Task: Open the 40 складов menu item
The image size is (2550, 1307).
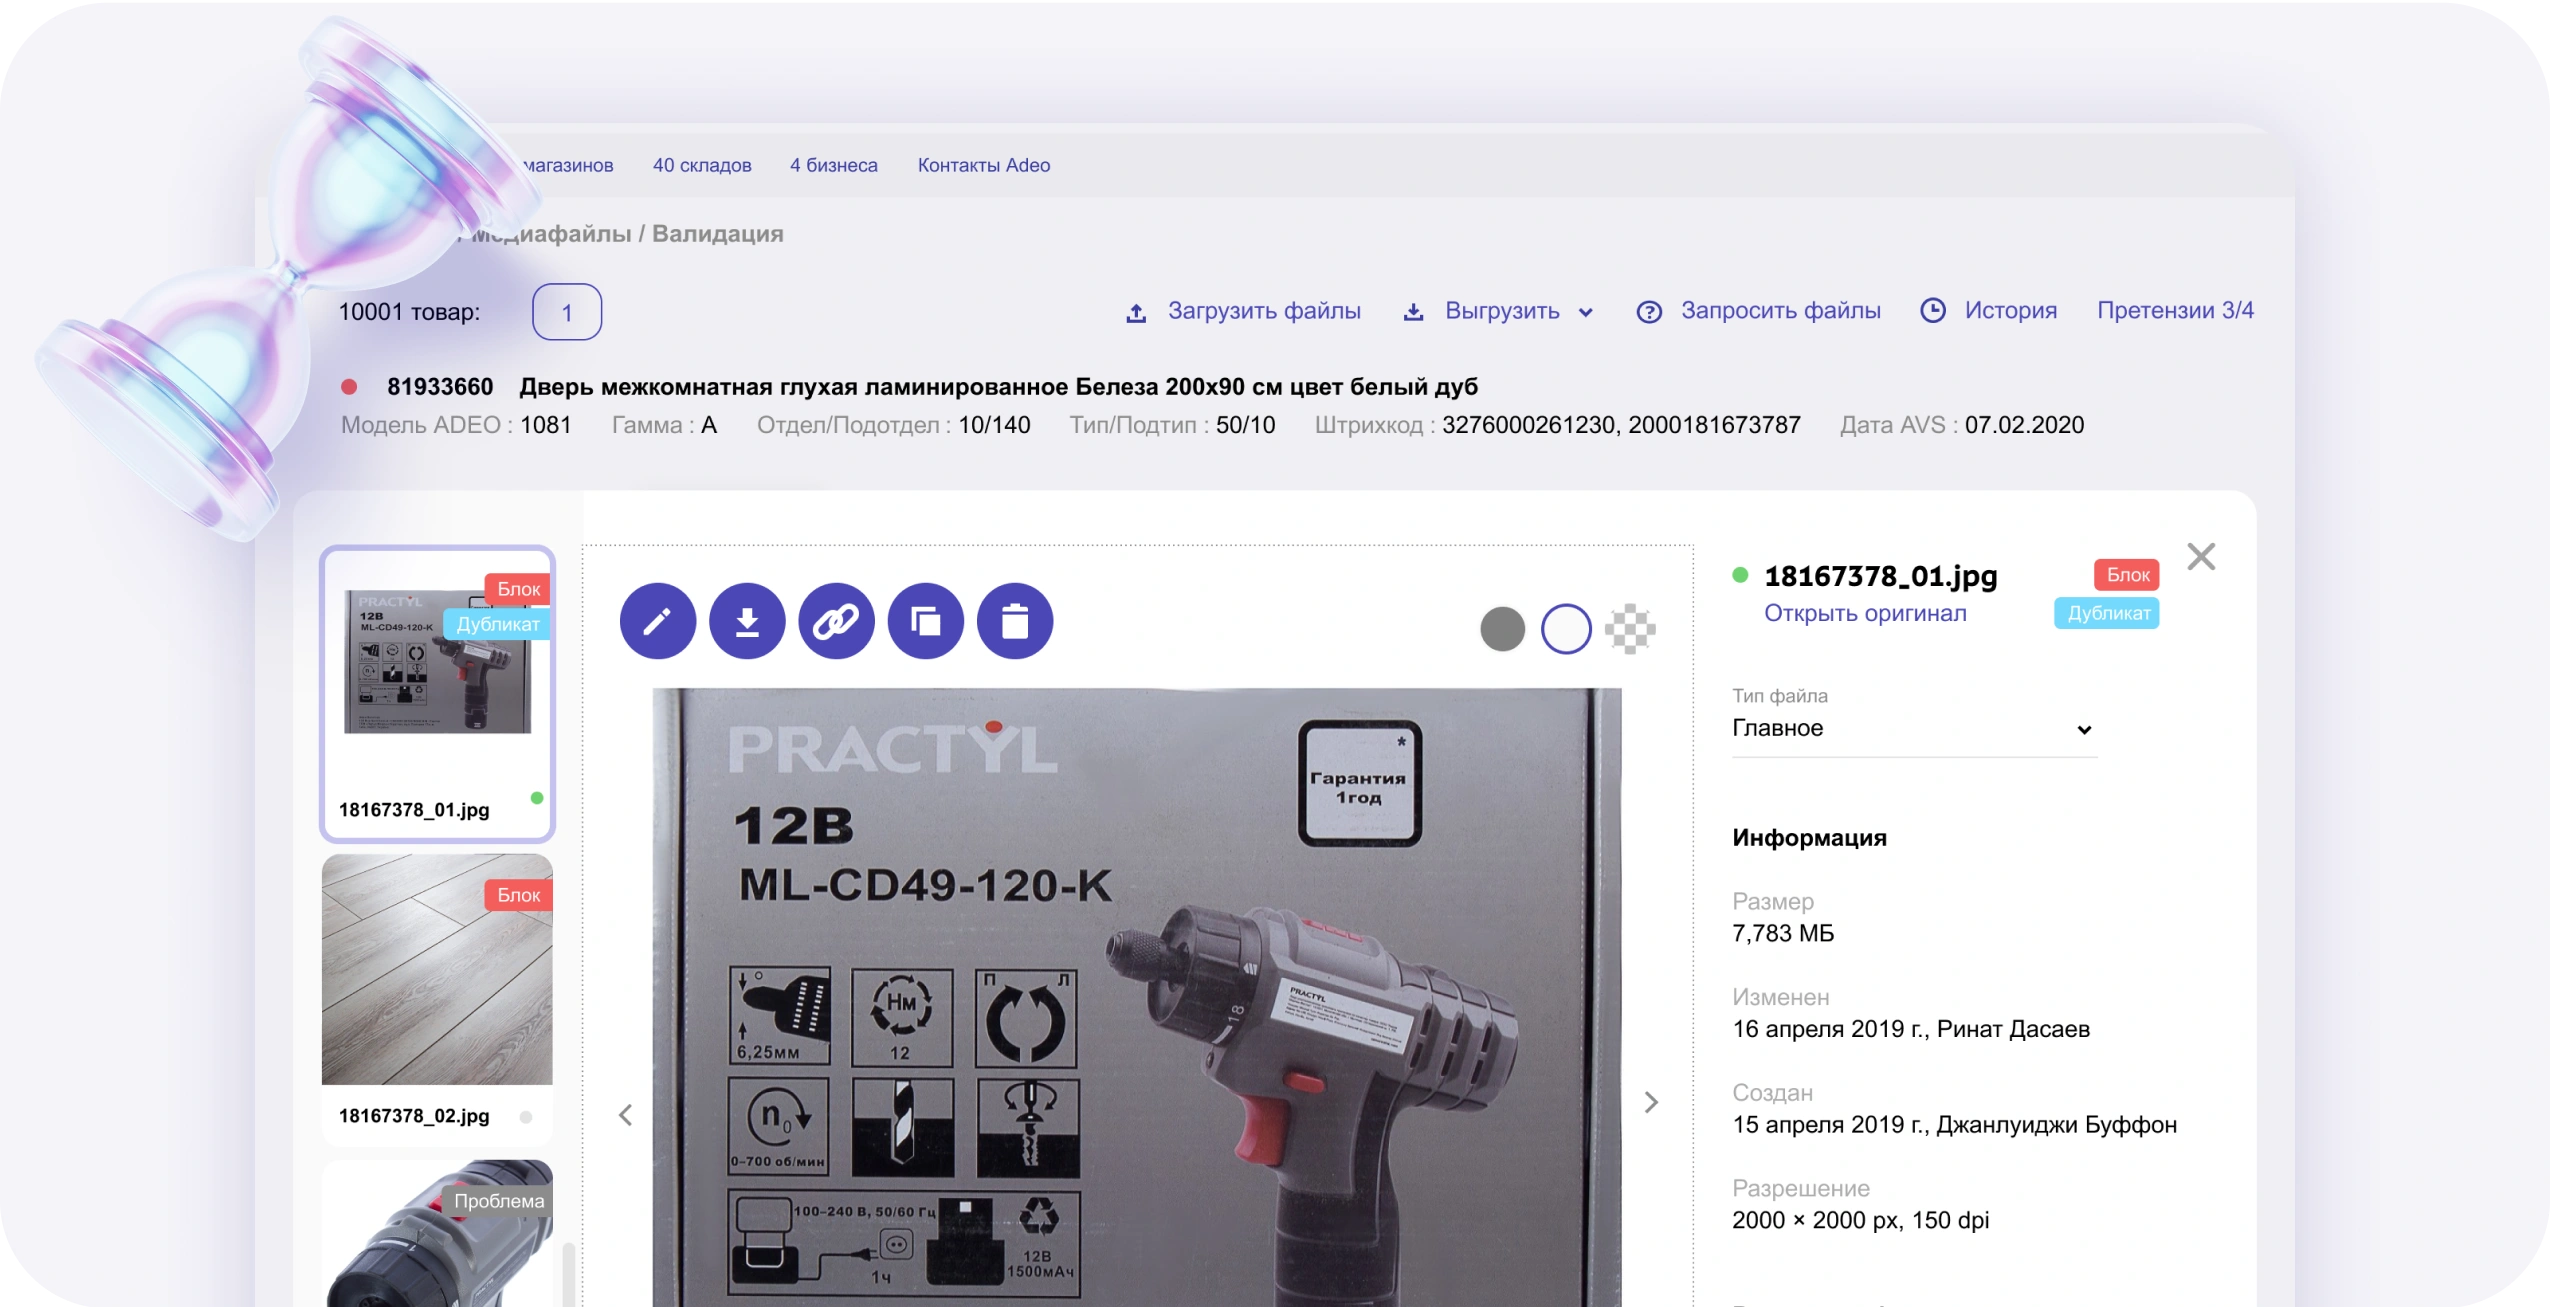Action: tap(701, 165)
